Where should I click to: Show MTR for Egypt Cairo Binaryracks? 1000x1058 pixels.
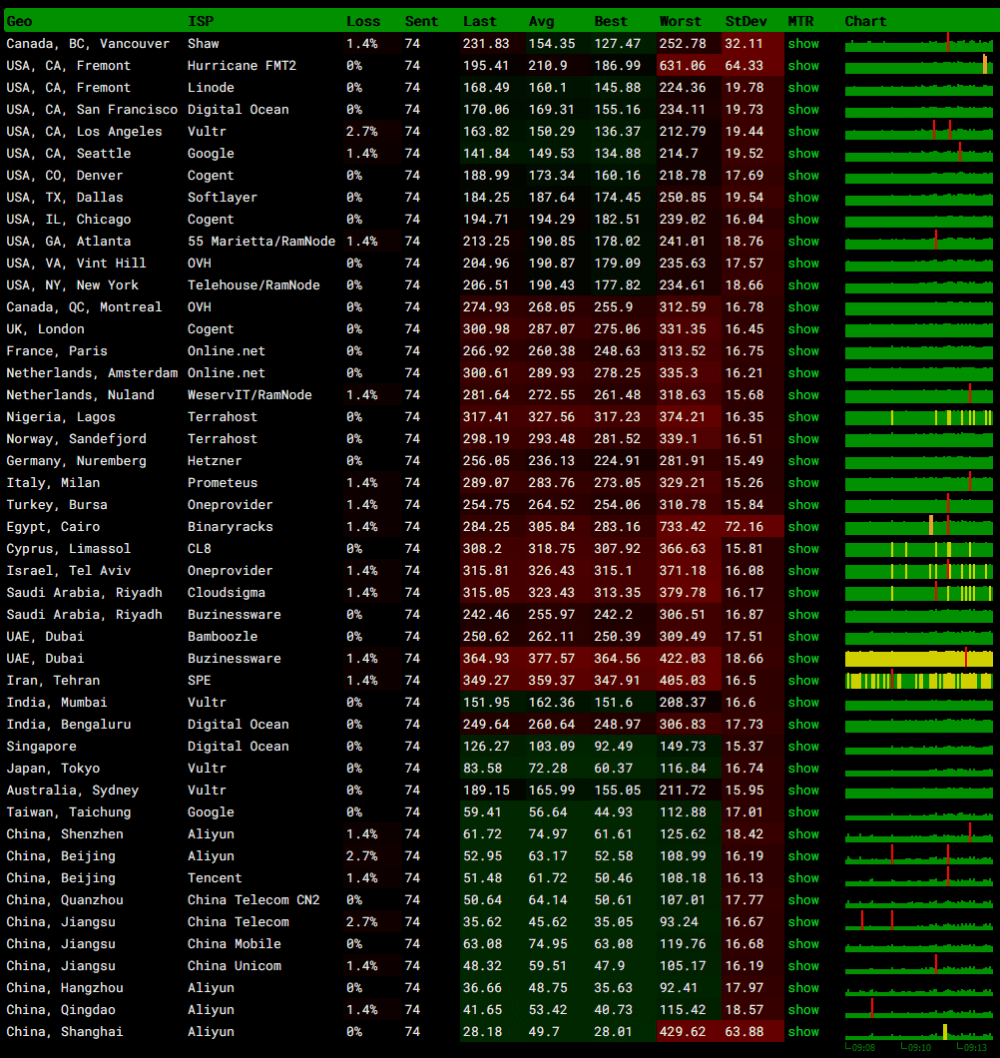click(x=803, y=526)
